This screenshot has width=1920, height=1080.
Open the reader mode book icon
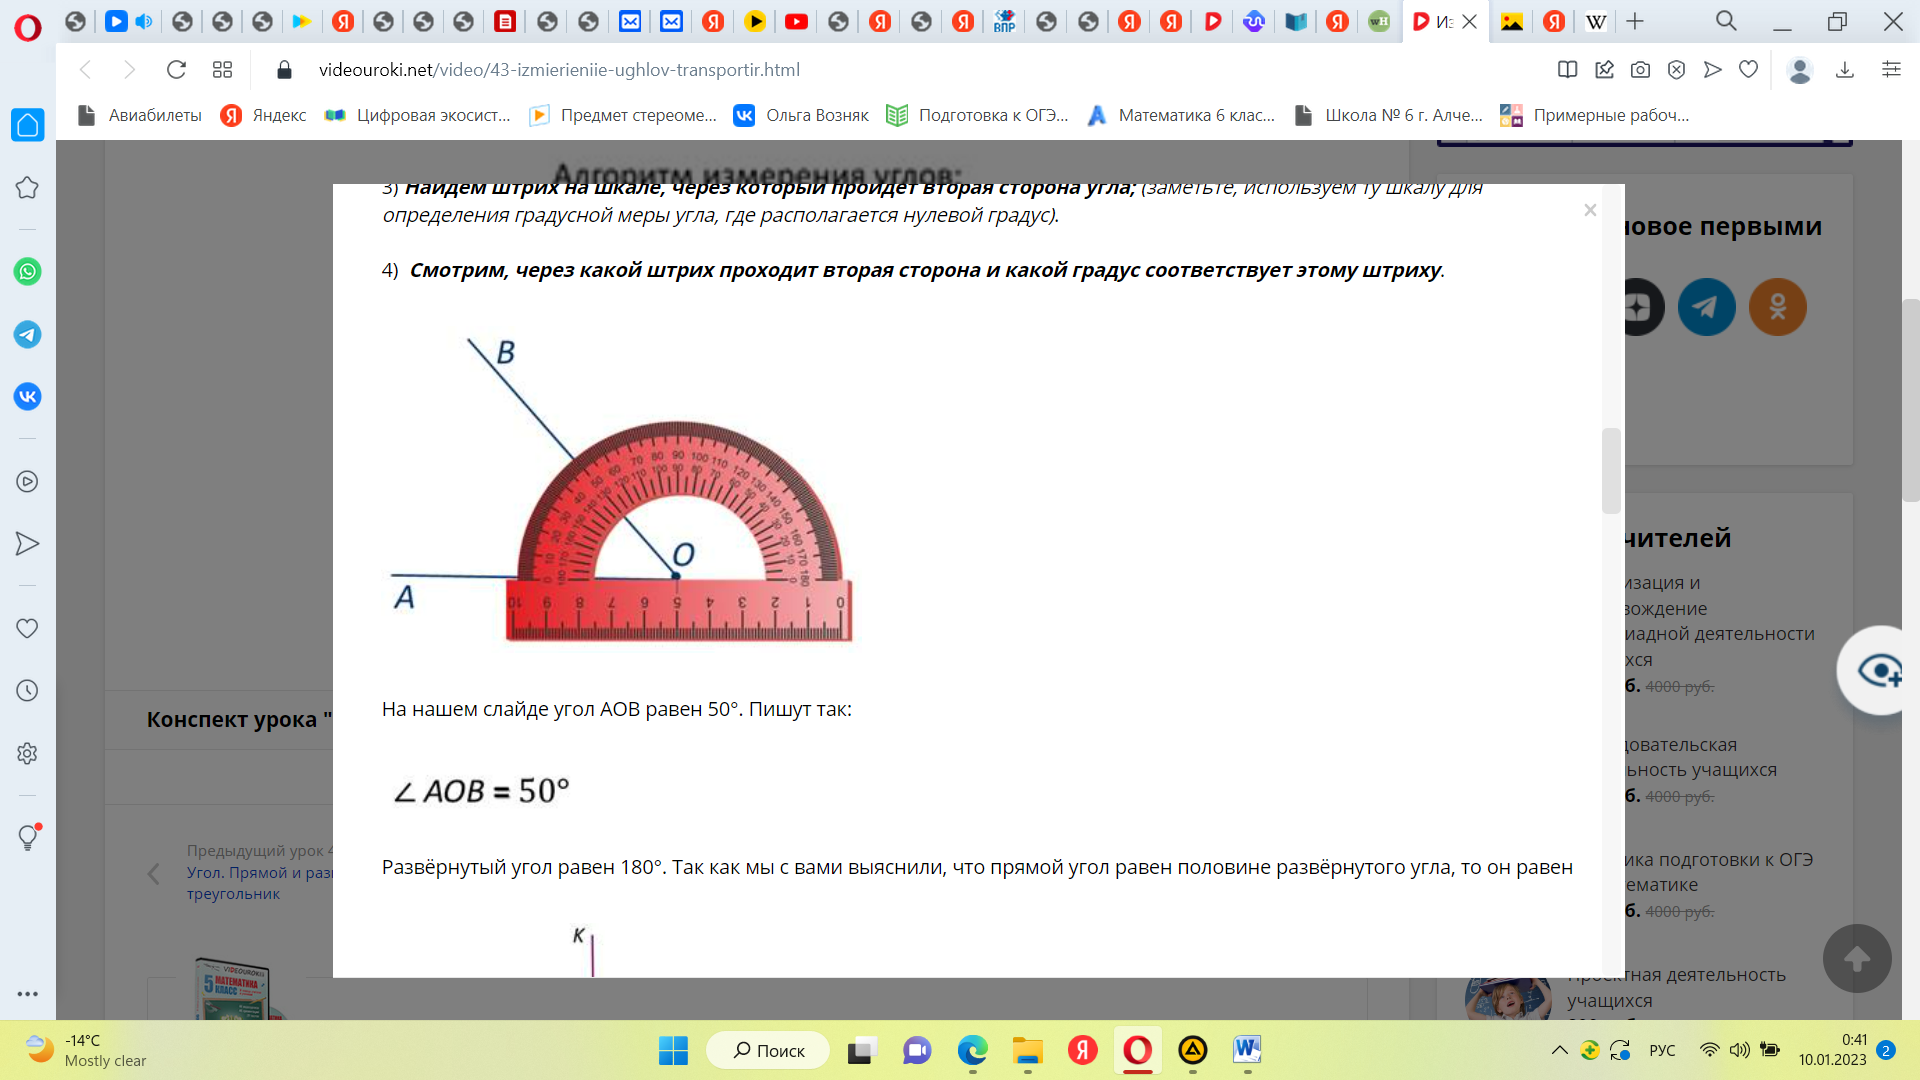tap(1567, 70)
